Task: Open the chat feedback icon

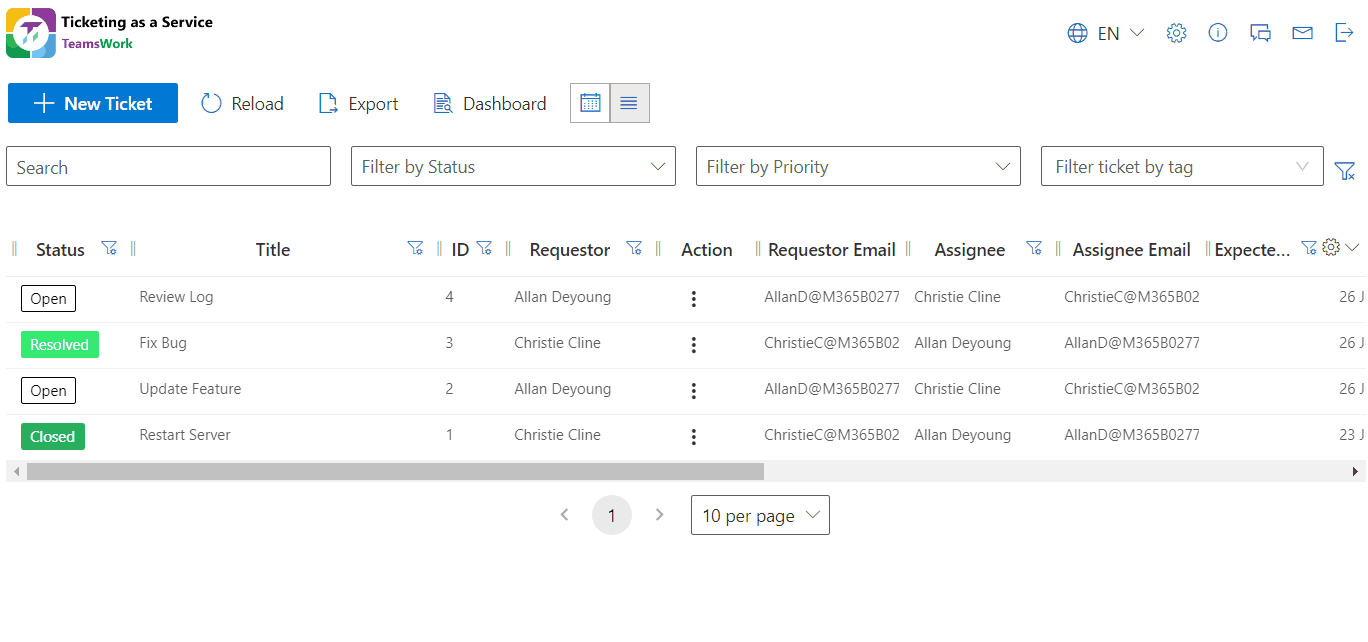Action: pos(1260,33)
